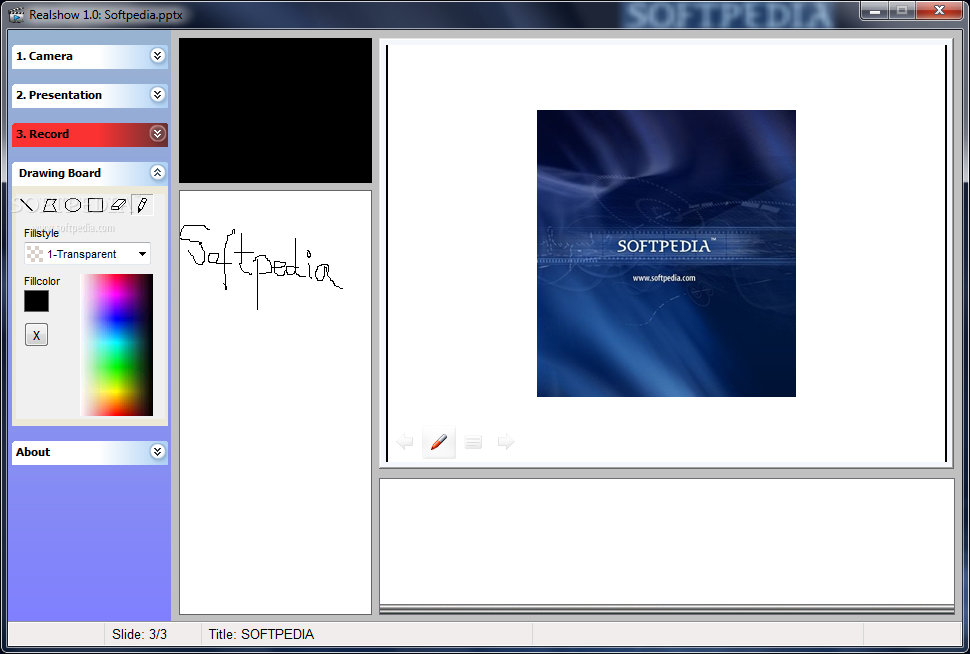Click the Fillcolor label
Image resolution: width=970 pixels, height=654 pixels.
pos(42,281)
